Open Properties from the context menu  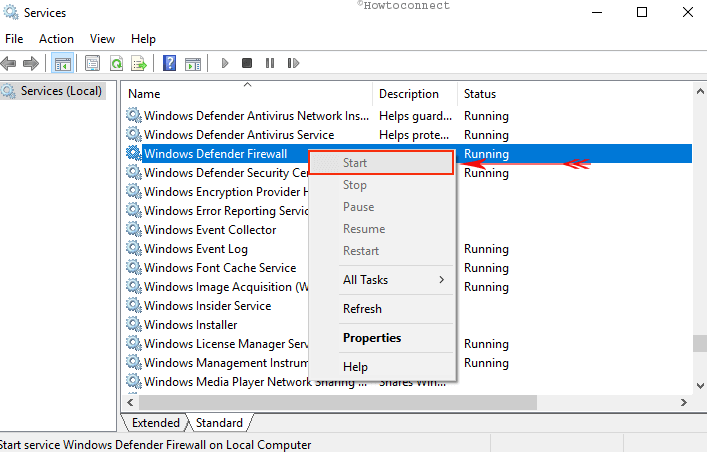pos(381,338)
